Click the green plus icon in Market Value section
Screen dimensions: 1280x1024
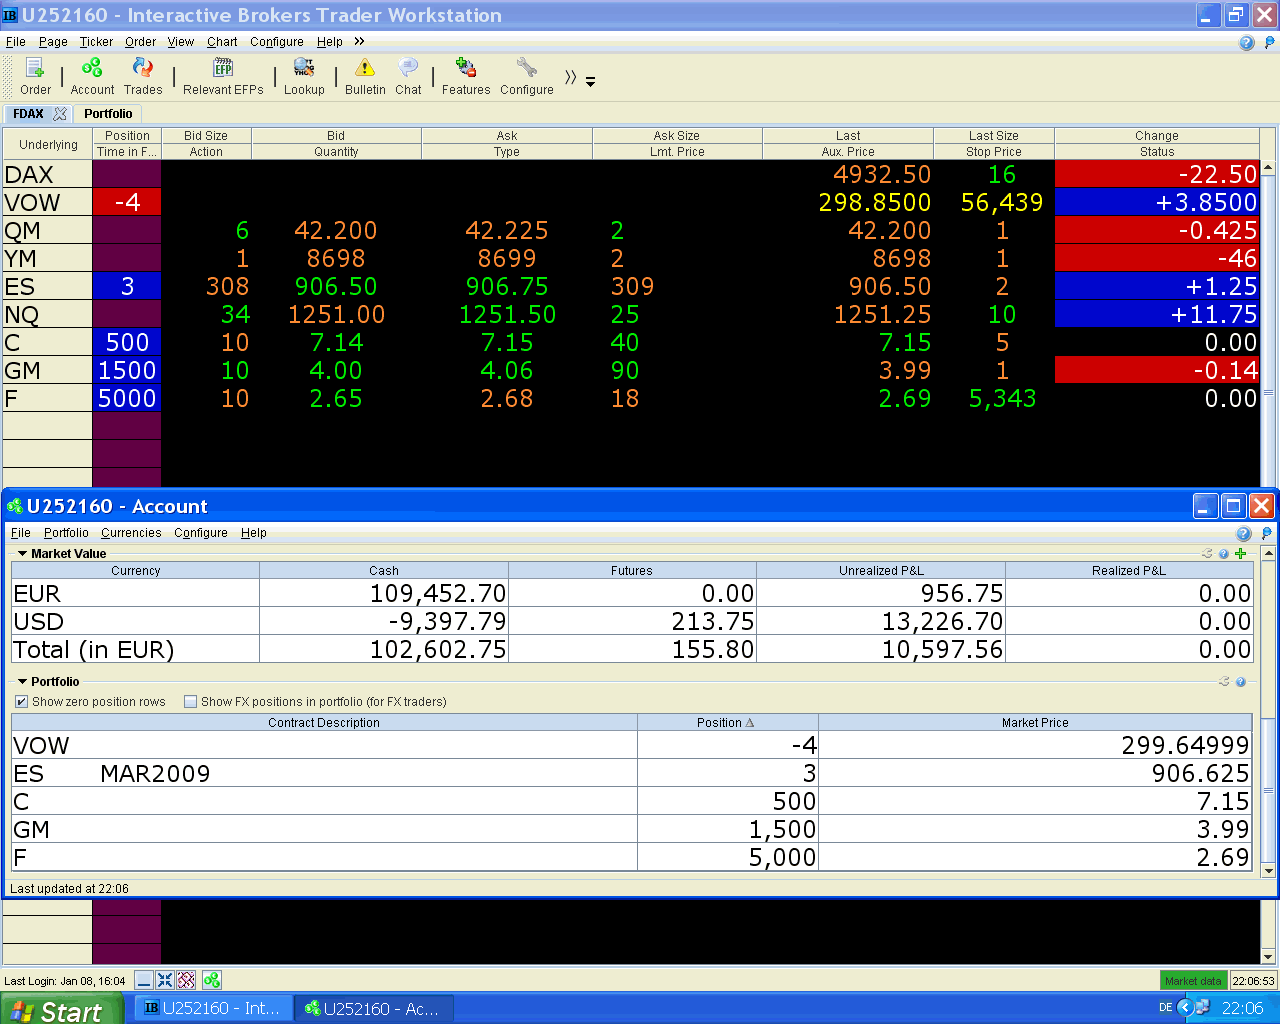click(1241, 553)
